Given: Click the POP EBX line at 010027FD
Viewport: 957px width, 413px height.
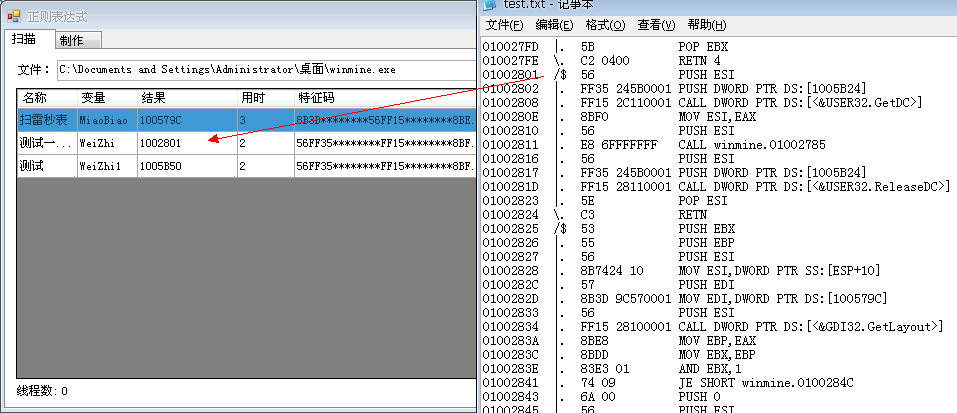Looking at the screenshot, I should point(605,47).
